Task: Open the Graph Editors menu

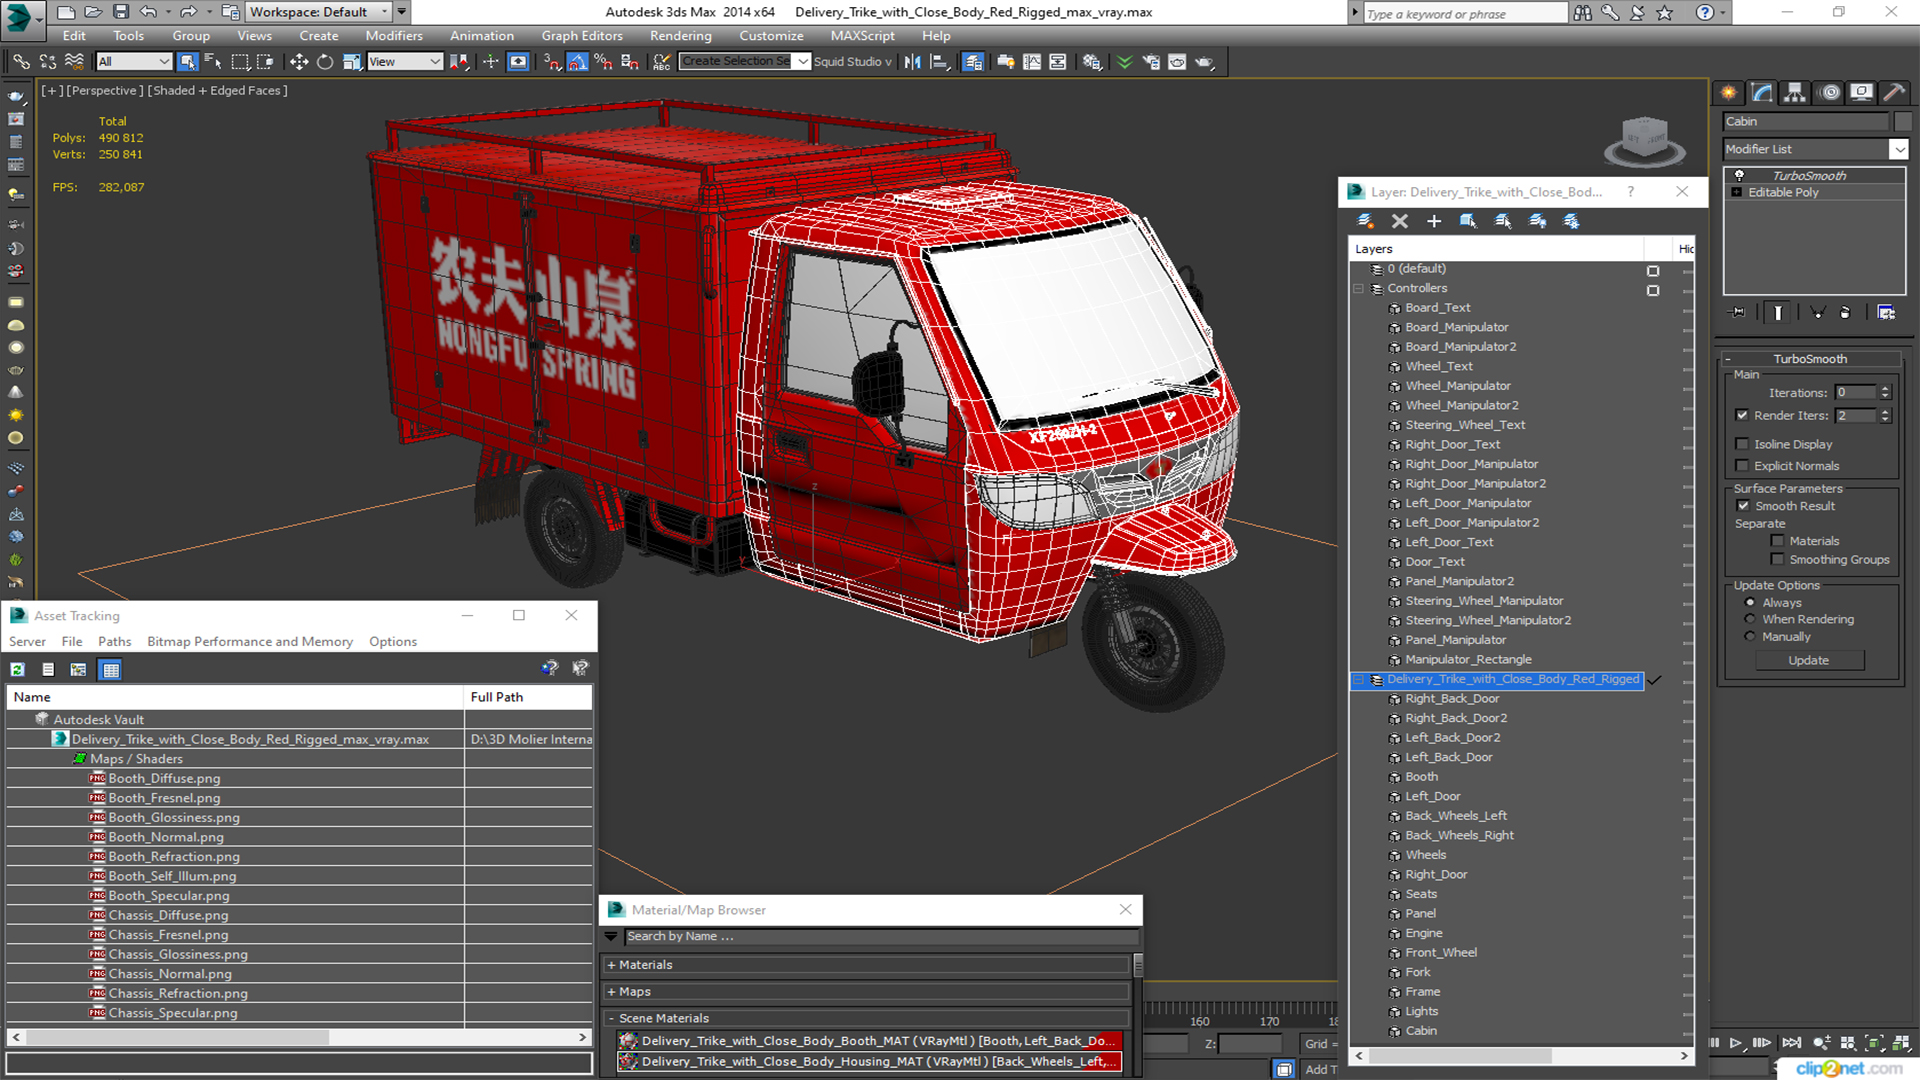Action: tap(581, 36)
